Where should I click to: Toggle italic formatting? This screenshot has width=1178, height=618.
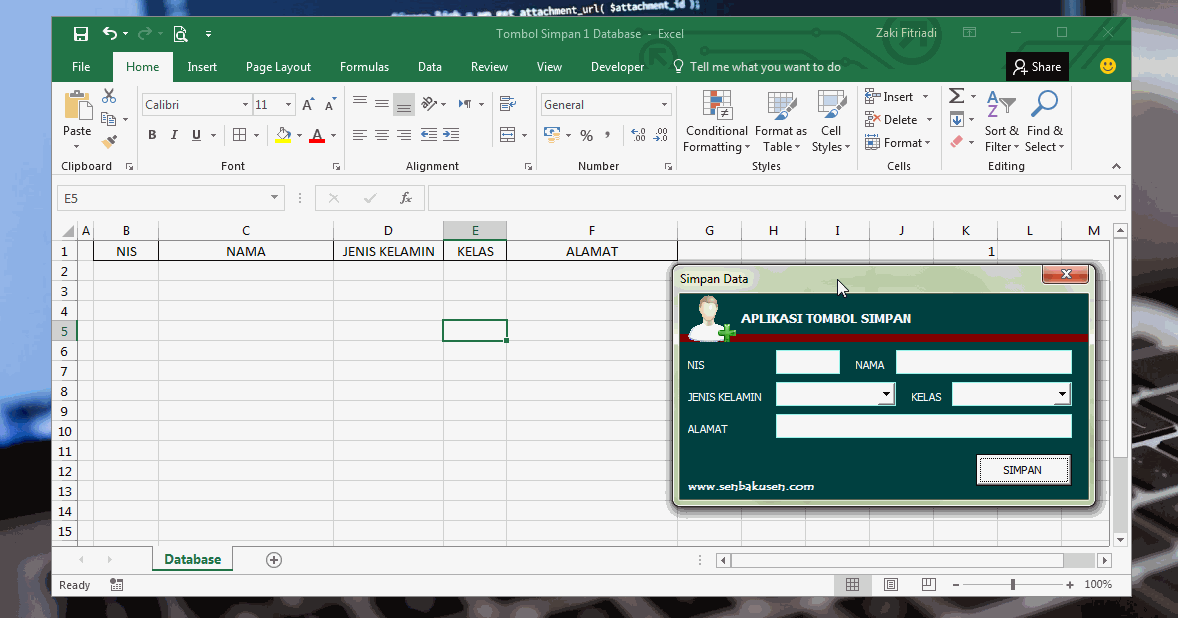(172, 134)
